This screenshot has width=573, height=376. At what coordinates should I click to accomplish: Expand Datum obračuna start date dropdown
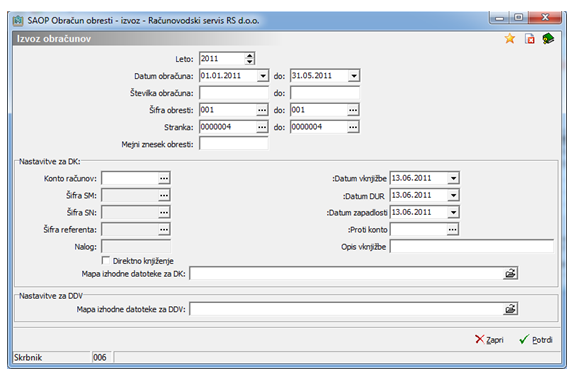coord(262,76)
